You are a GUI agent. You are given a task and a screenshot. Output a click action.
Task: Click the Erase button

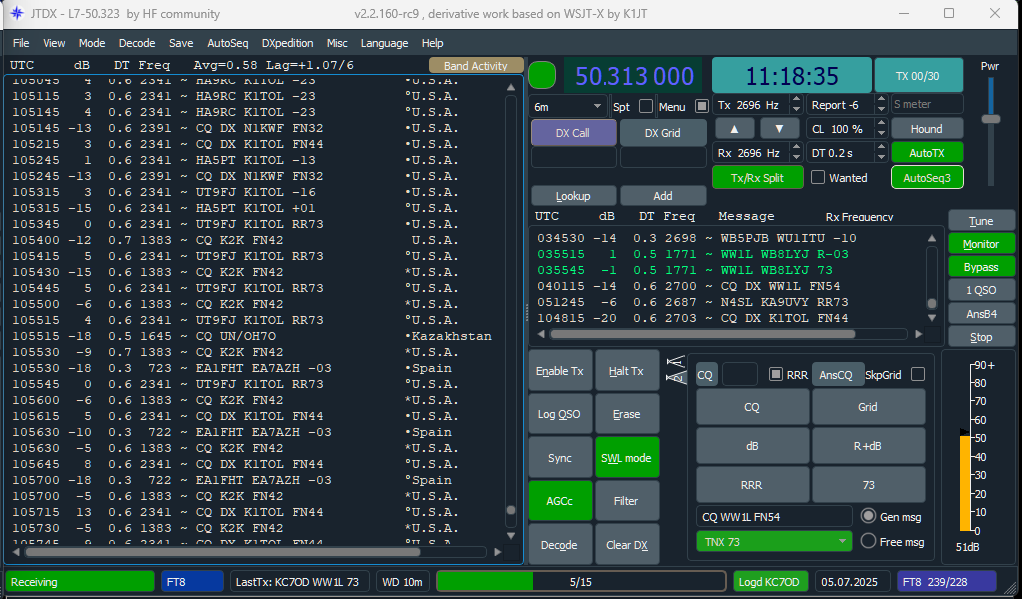pyautogui.click(x=626, y=414)
